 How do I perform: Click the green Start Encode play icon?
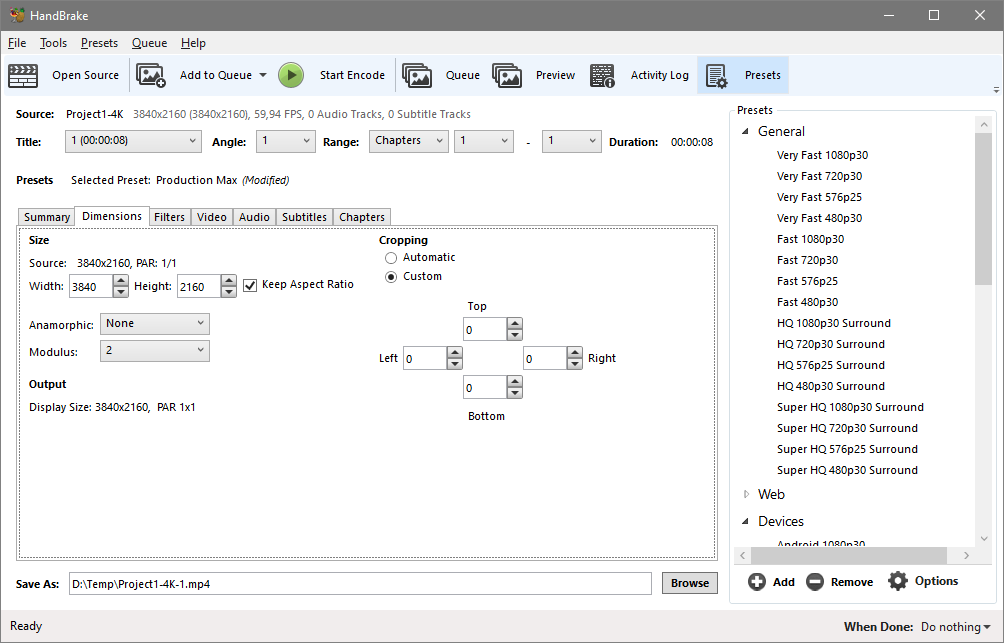coord(291,75)
